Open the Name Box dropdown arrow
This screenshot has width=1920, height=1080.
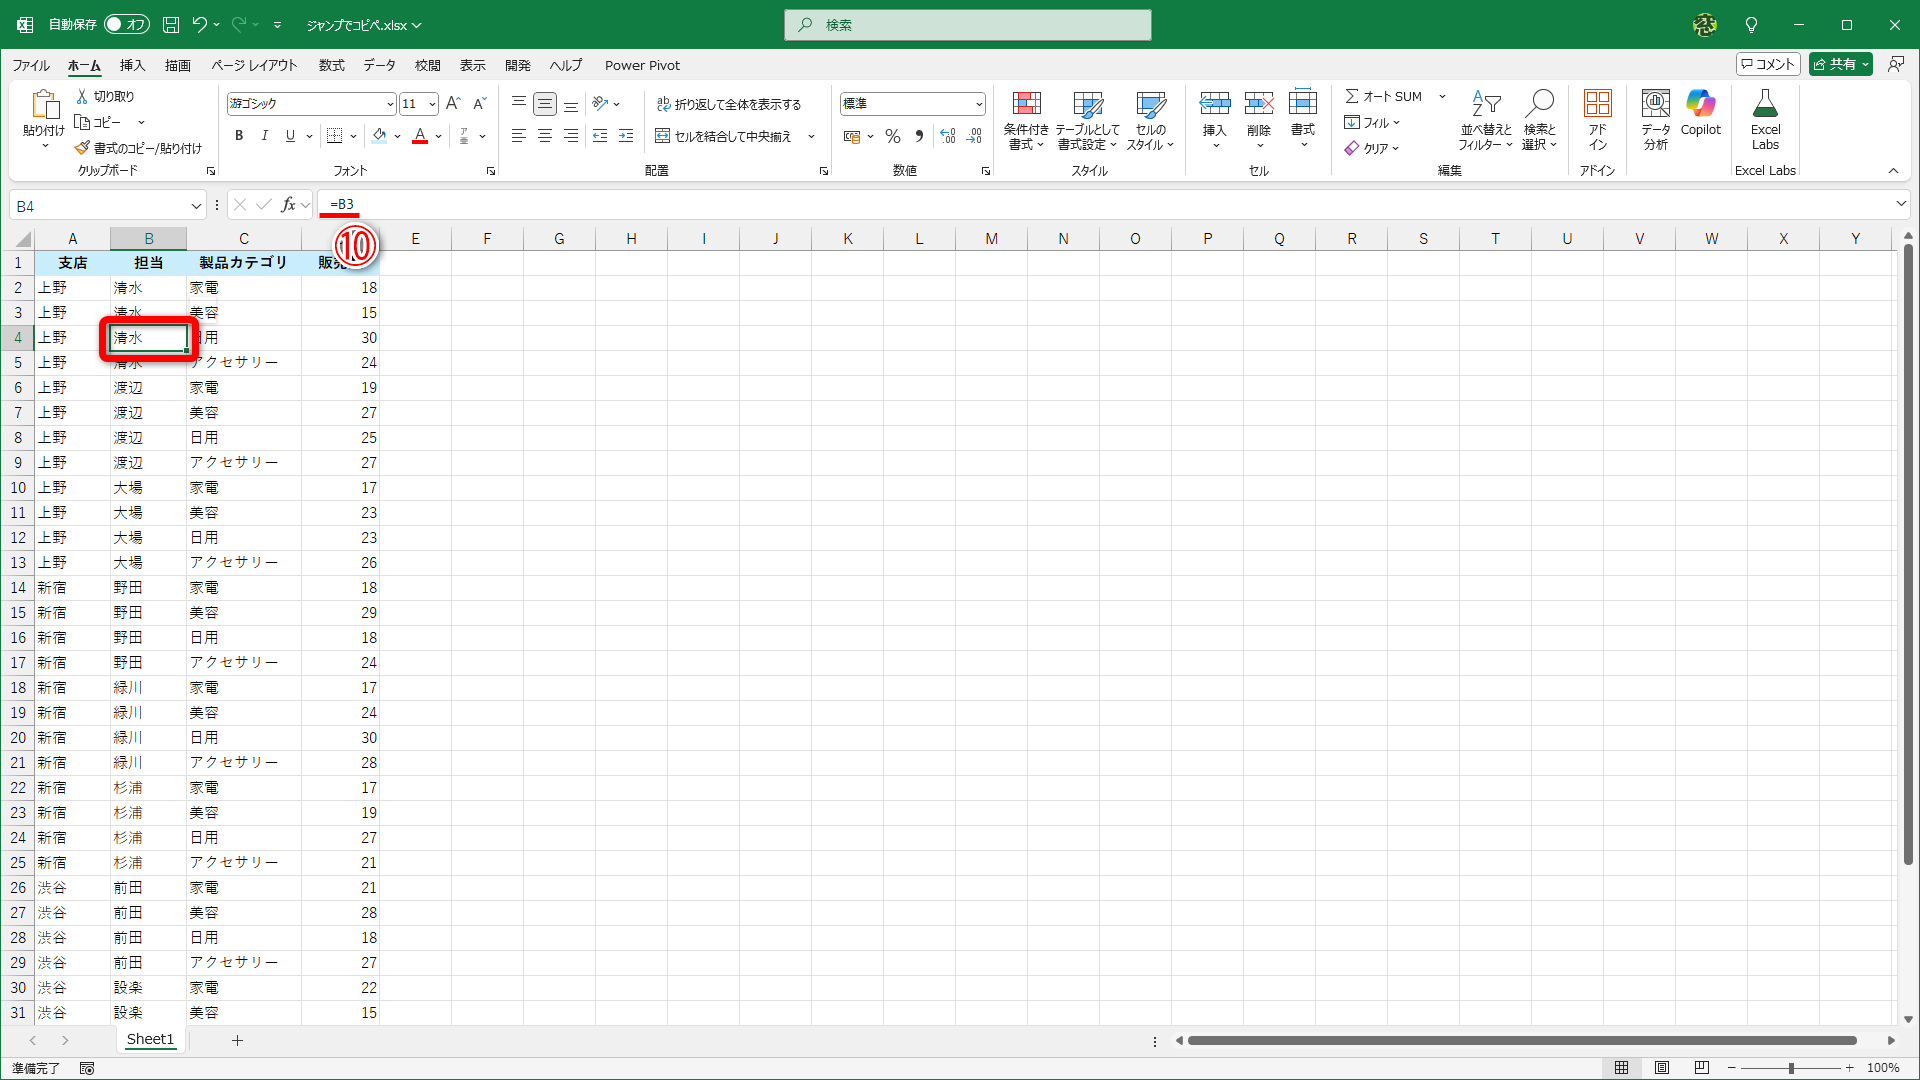196,206
